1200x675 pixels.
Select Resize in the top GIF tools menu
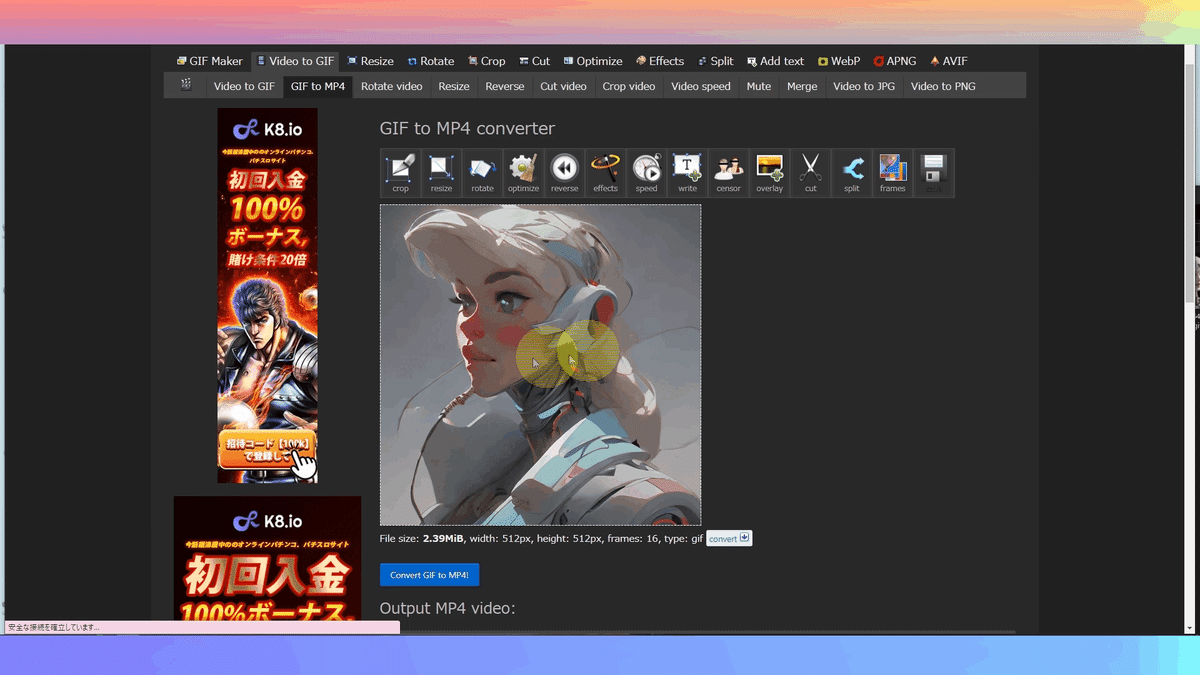coord(370,61)
